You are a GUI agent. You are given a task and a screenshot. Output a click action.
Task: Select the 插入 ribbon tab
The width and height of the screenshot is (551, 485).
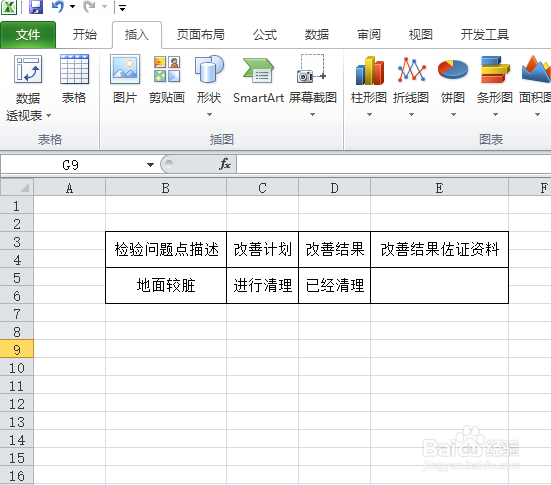pyautogui.click(x=137, y=34)
